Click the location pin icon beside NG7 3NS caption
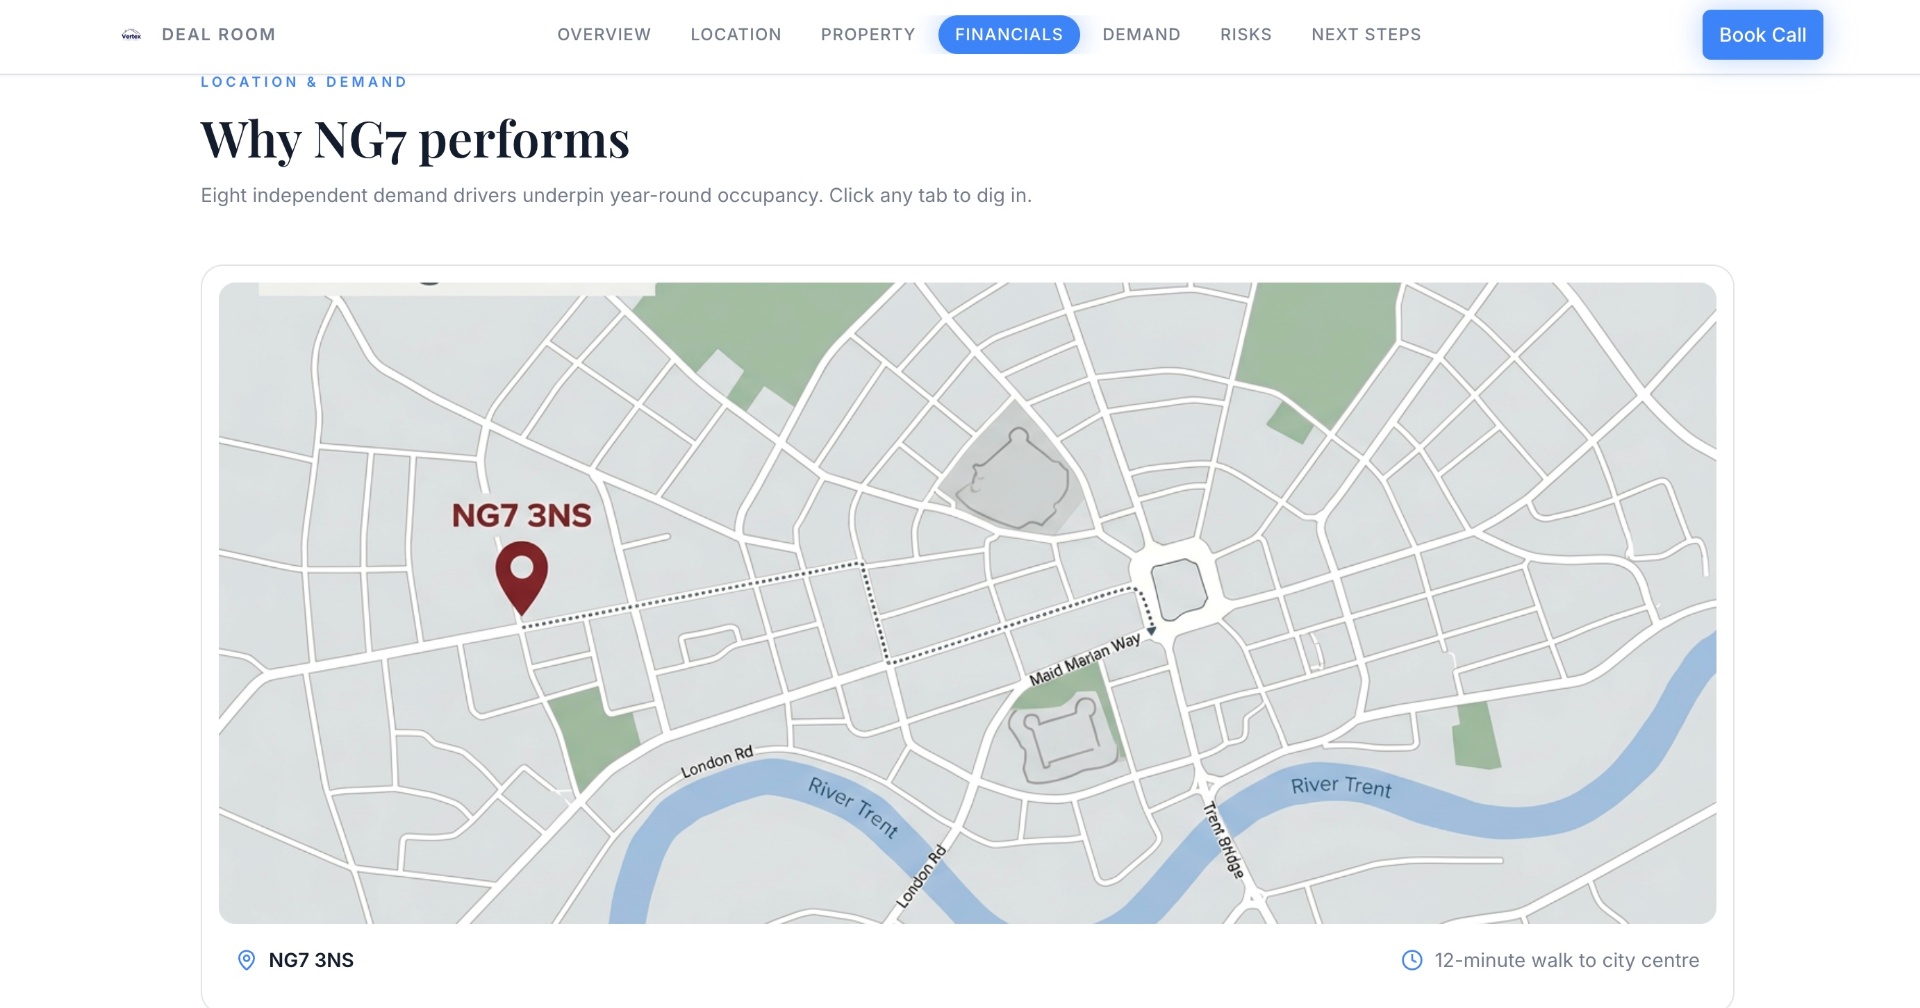Viewport: 1920px width, 1008px height. point(246,960)
